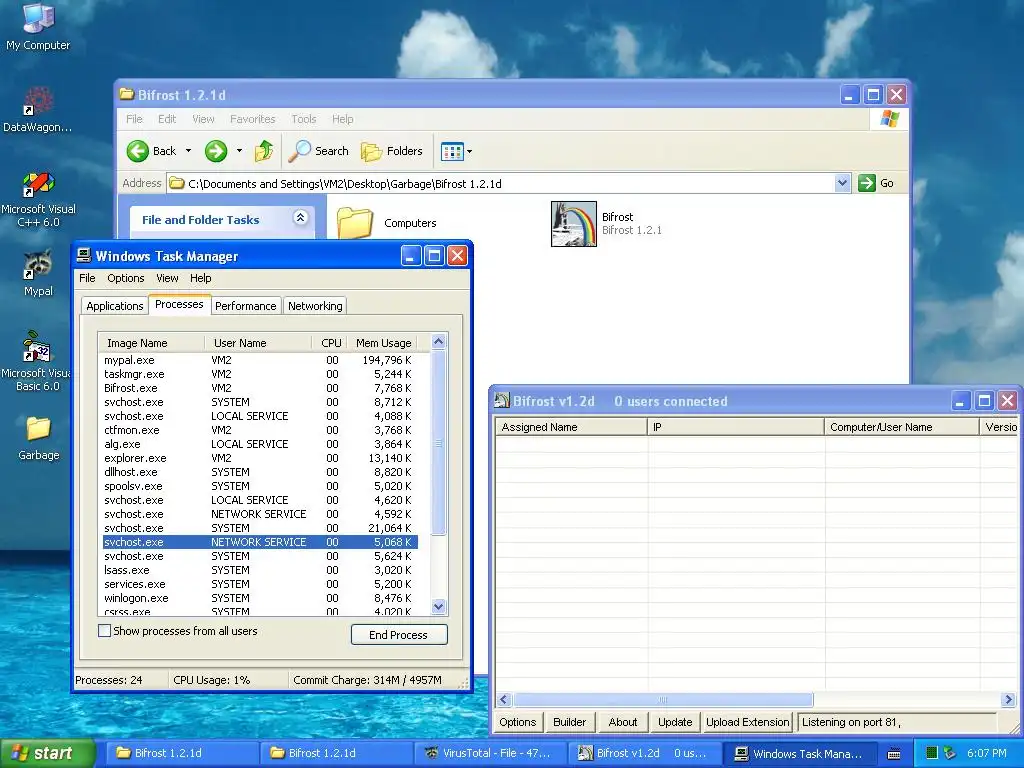Switch to the Performance tab

pos(246,306)
